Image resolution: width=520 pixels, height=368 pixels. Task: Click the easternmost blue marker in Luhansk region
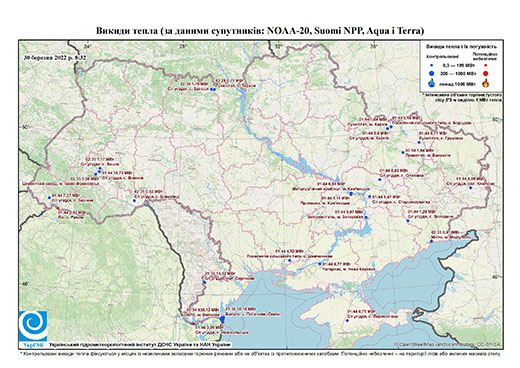pos(471,188)
